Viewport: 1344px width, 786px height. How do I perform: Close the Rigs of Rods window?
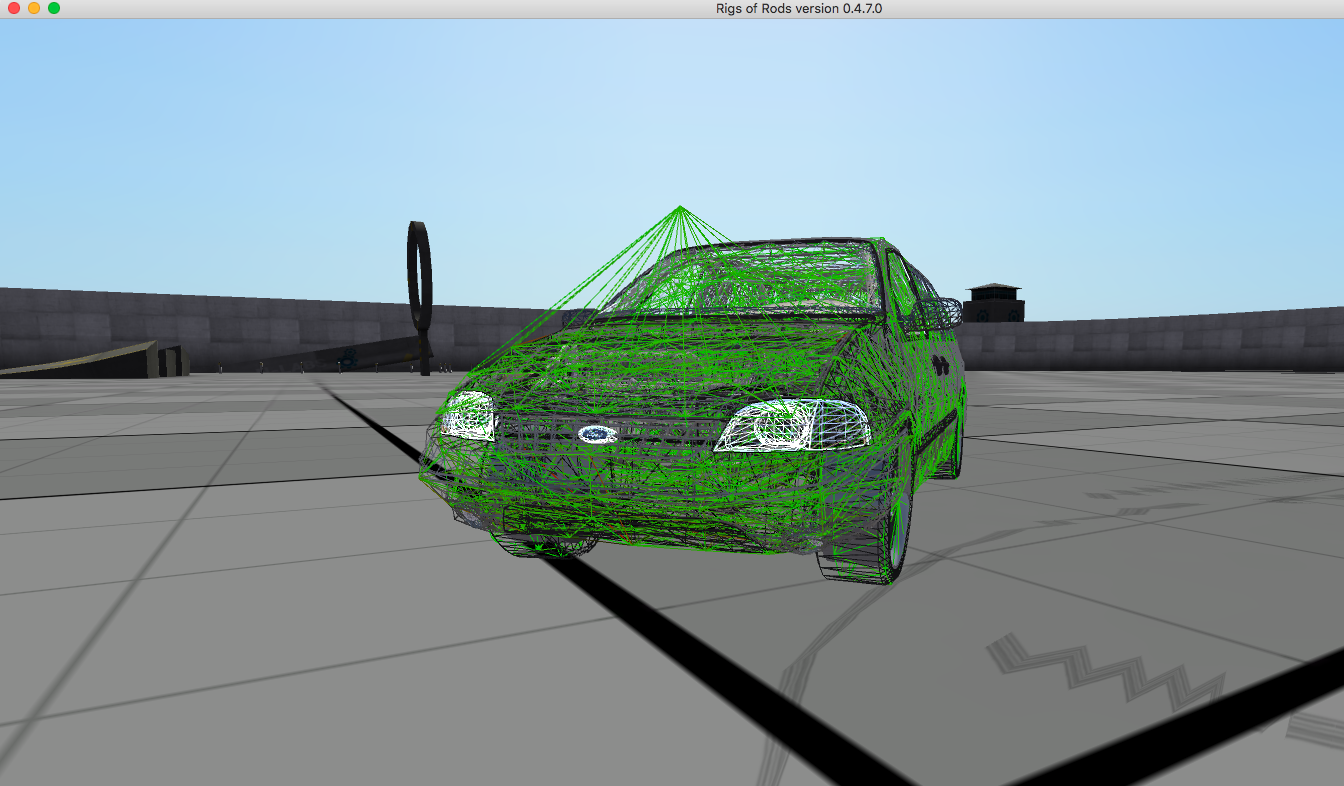point(14,8)
